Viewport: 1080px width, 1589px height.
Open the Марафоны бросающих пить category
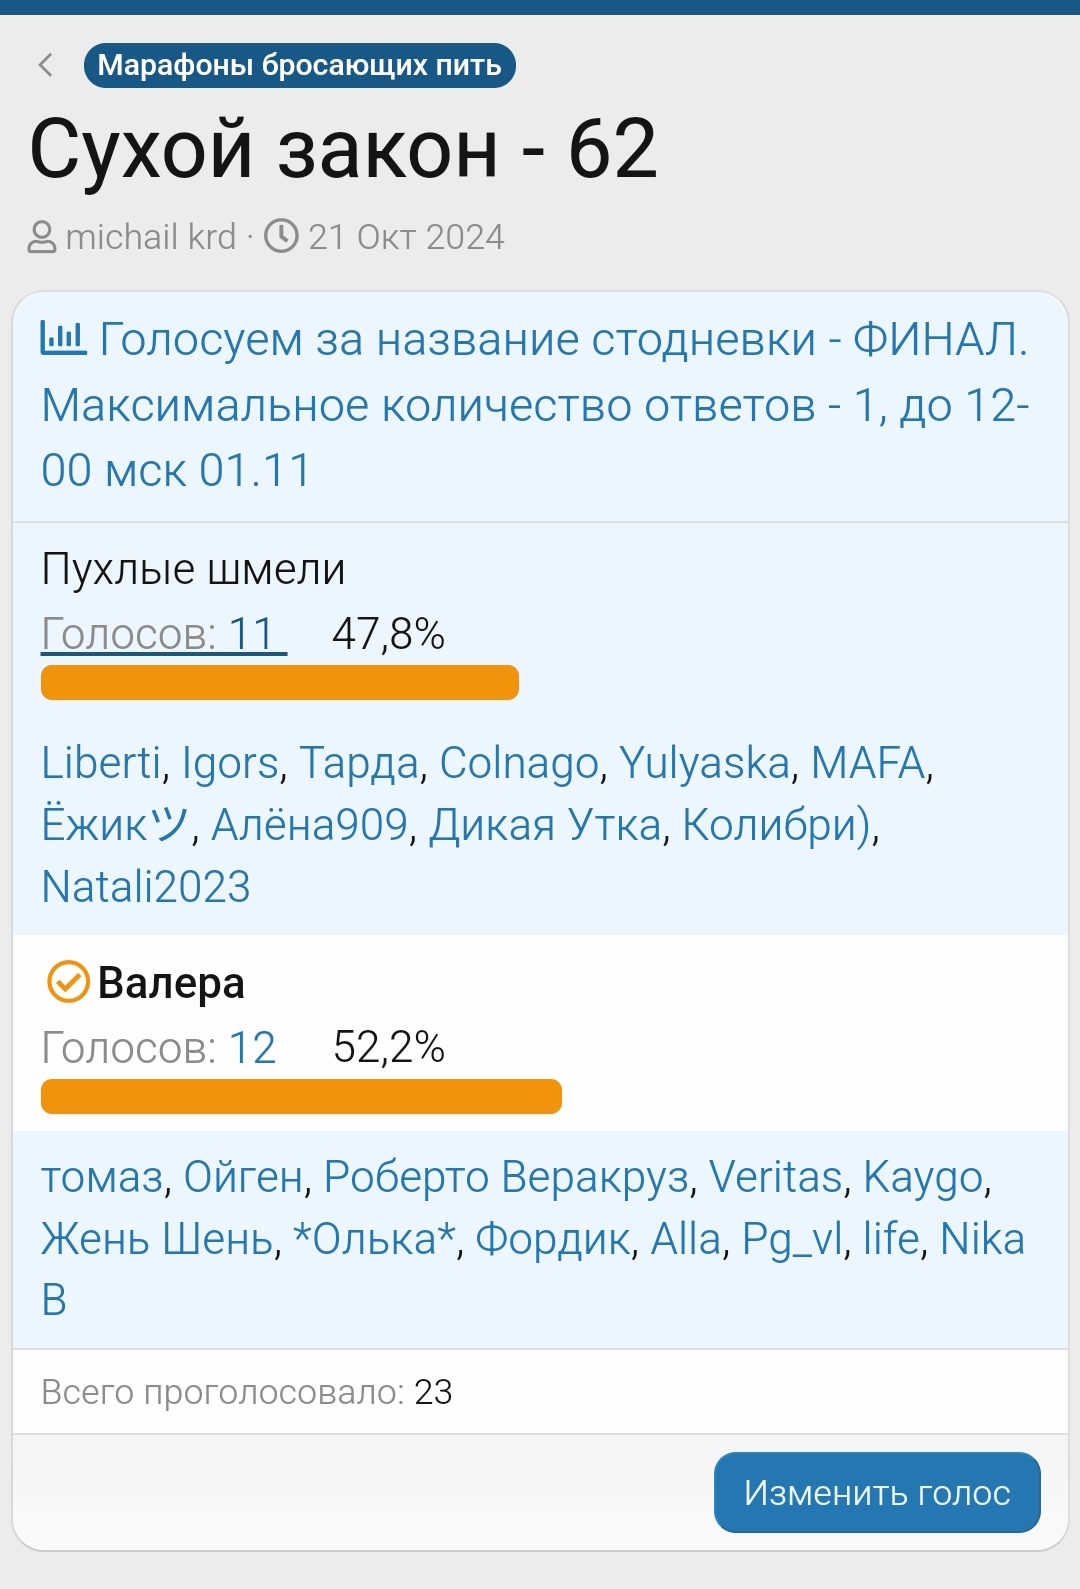coord(299,66)
